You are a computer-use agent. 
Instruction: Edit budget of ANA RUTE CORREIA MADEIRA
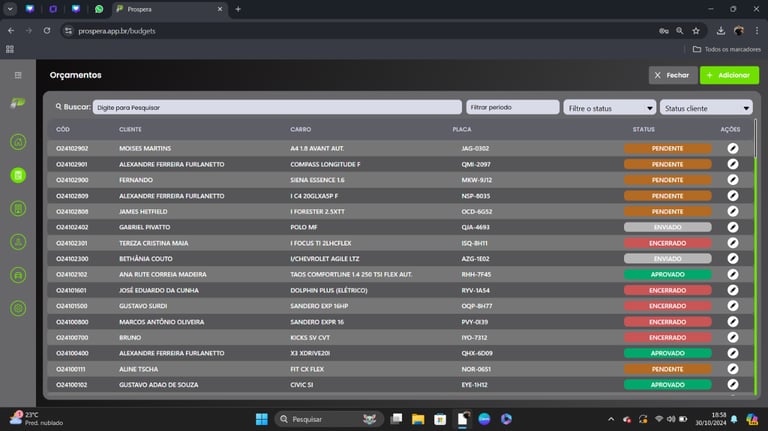tap(733, 274)
